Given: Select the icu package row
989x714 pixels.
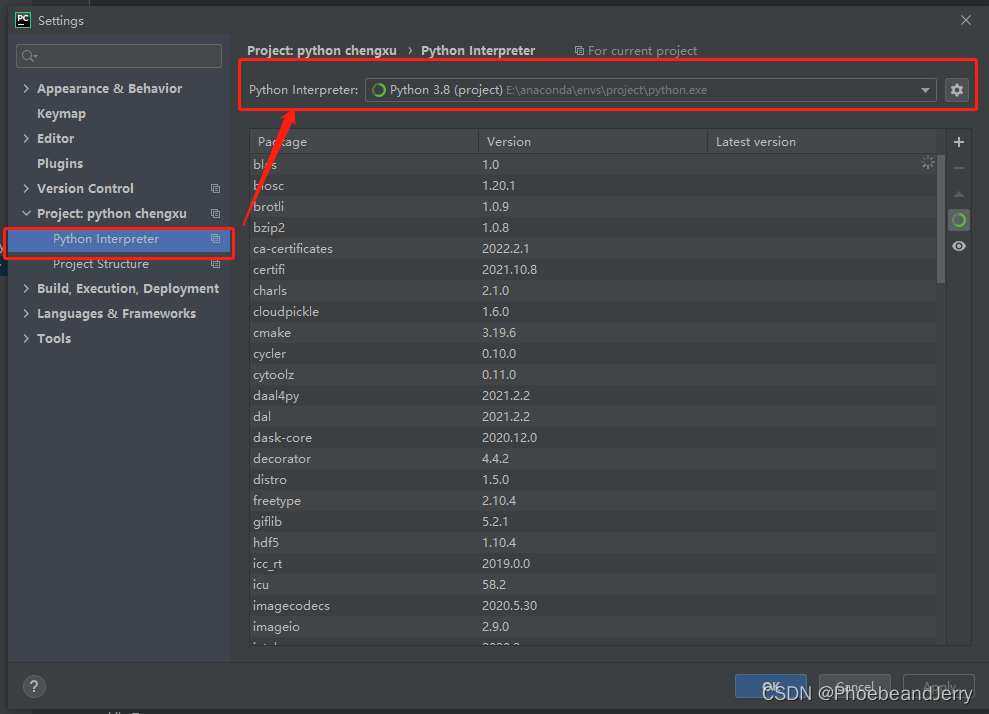Looking at the screenshot, I should click(x=593, y=585).
